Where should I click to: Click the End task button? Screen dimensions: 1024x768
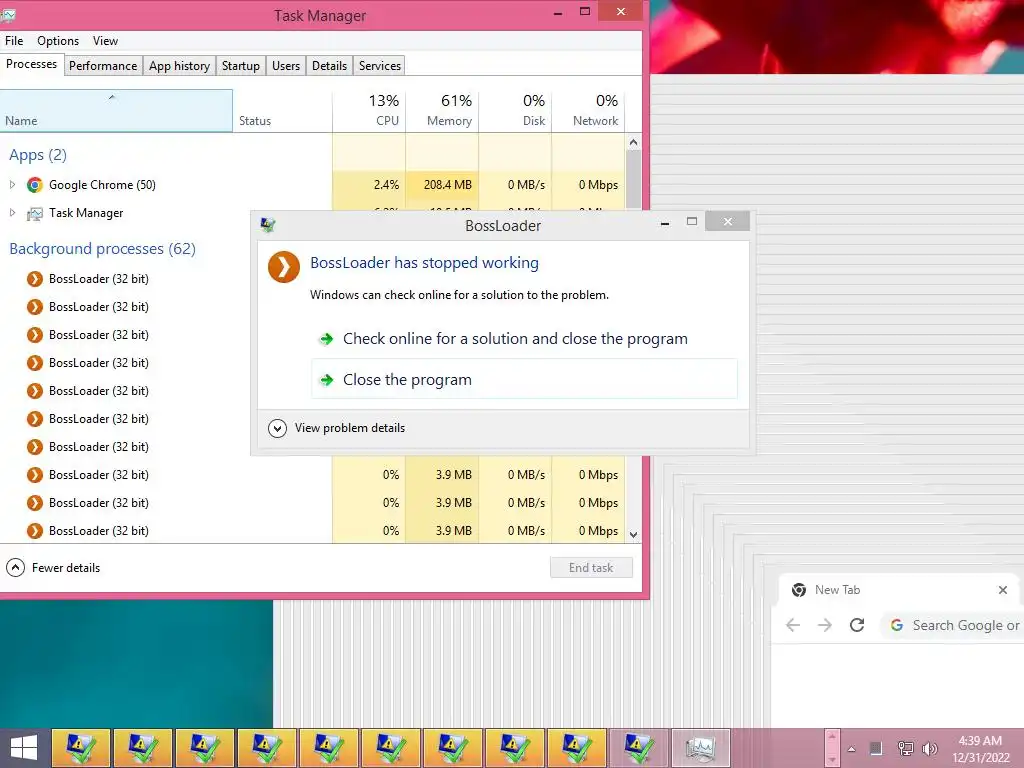[591, 568]
